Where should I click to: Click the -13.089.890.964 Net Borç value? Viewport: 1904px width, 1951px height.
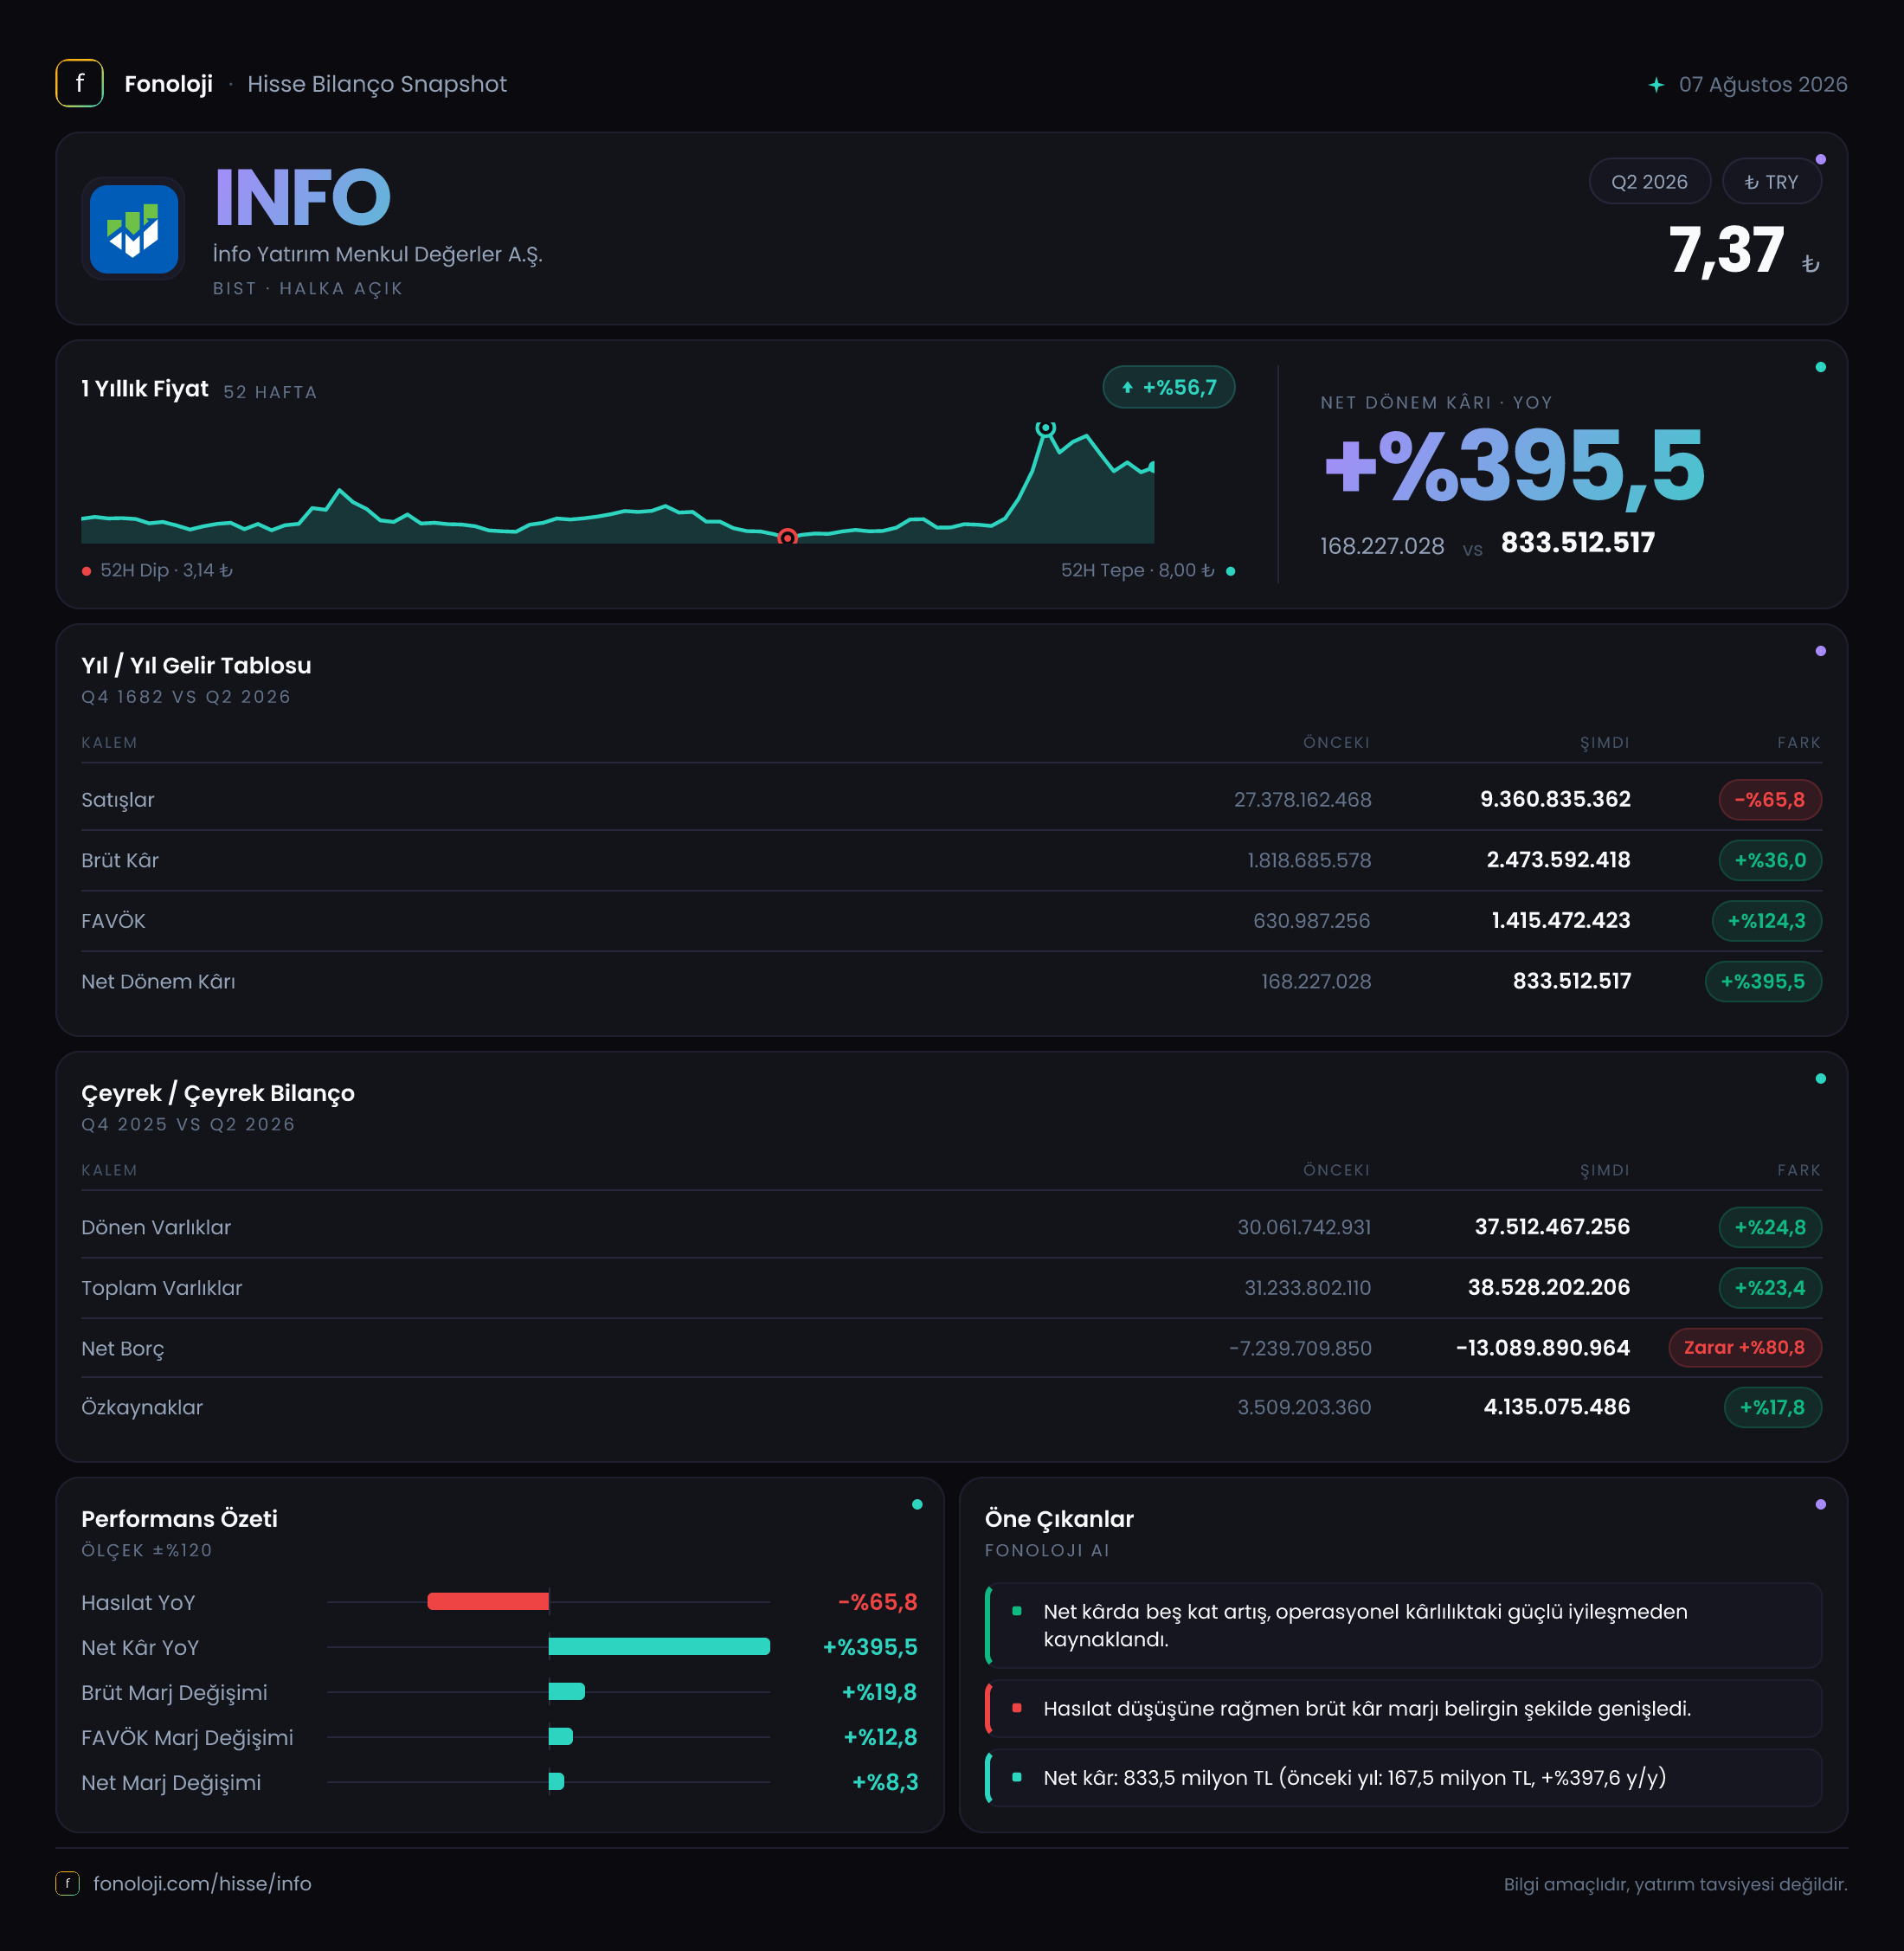click(1542, 1348)
